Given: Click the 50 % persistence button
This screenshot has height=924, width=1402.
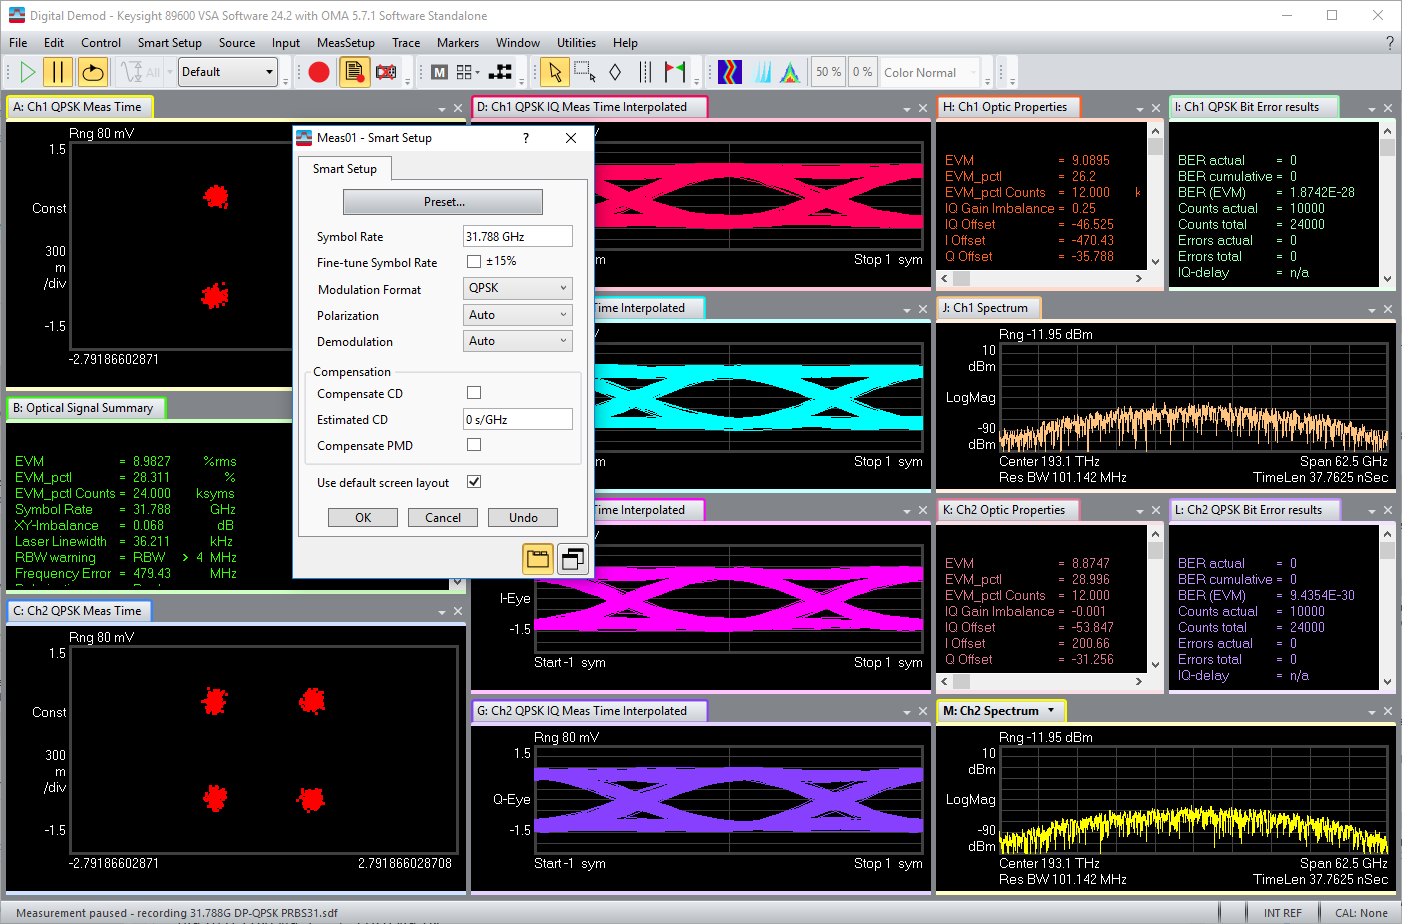Looking at the screenshot, I should pos(828,72).
